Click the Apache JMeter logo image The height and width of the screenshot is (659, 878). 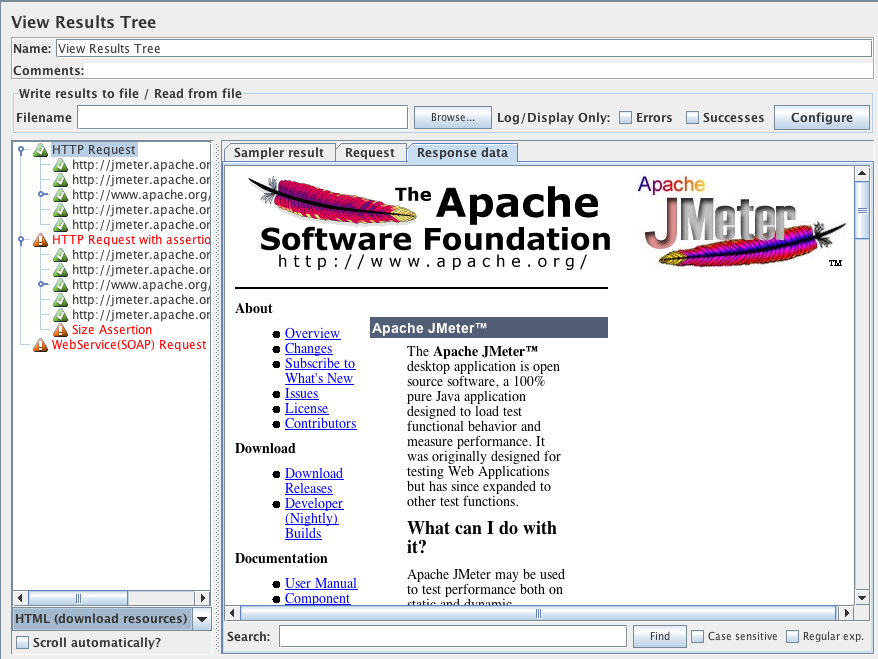tap(742, 222)
